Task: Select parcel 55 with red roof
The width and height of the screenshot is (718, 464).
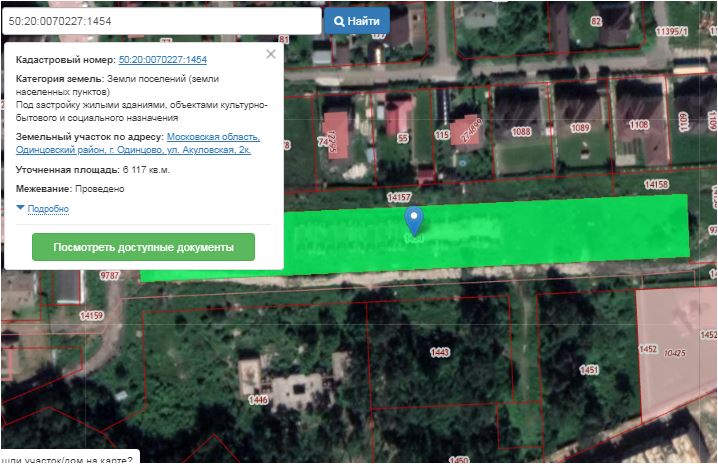Action: click(x=403, y=137)
